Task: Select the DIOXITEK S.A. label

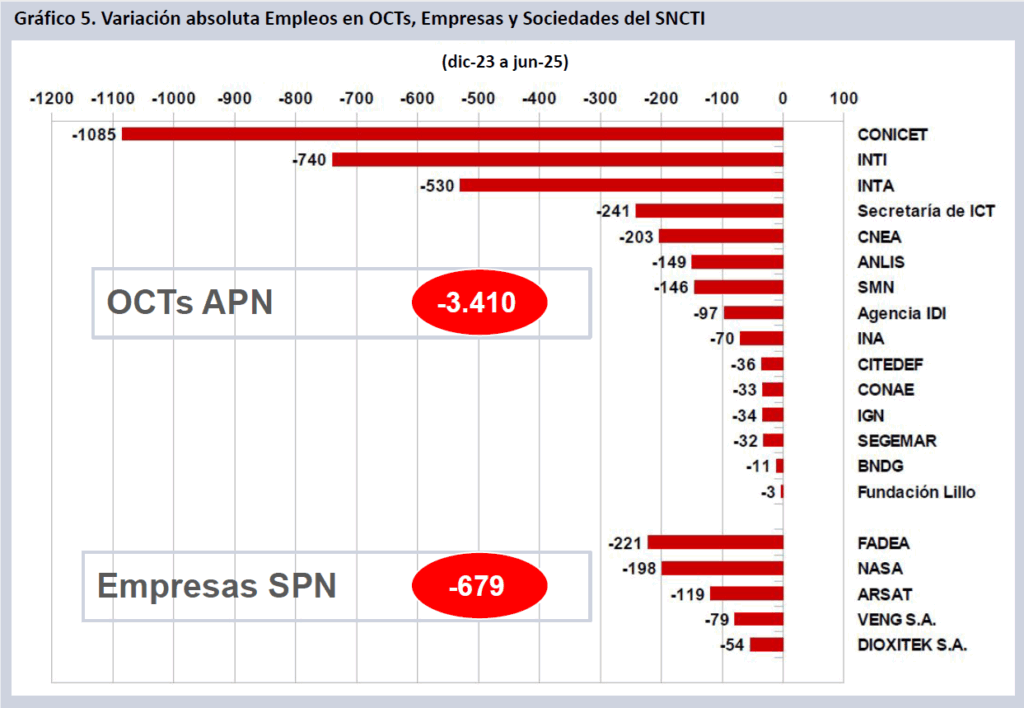Action: 912,646
